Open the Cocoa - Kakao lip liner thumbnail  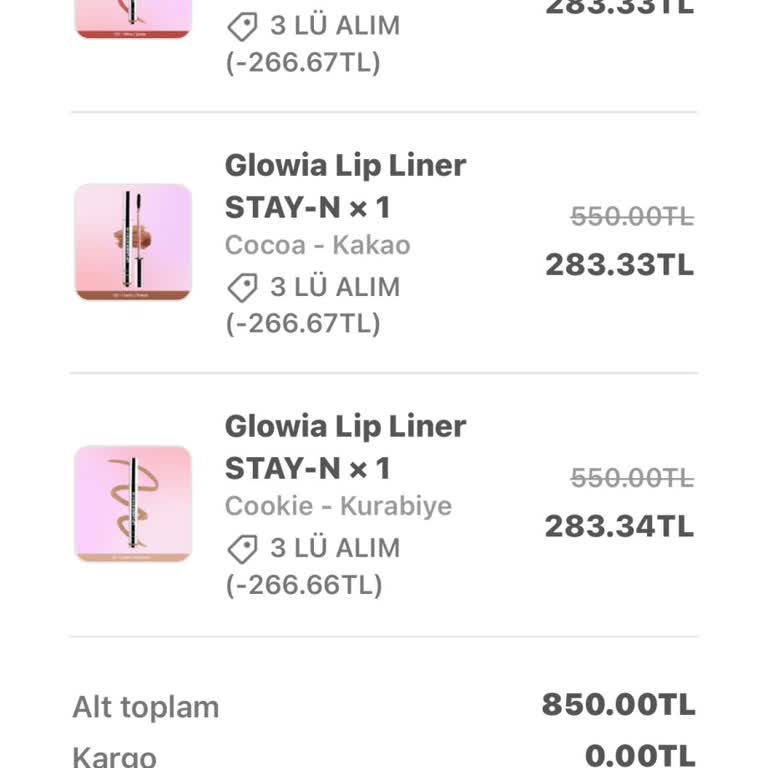(x=133, y=242)
